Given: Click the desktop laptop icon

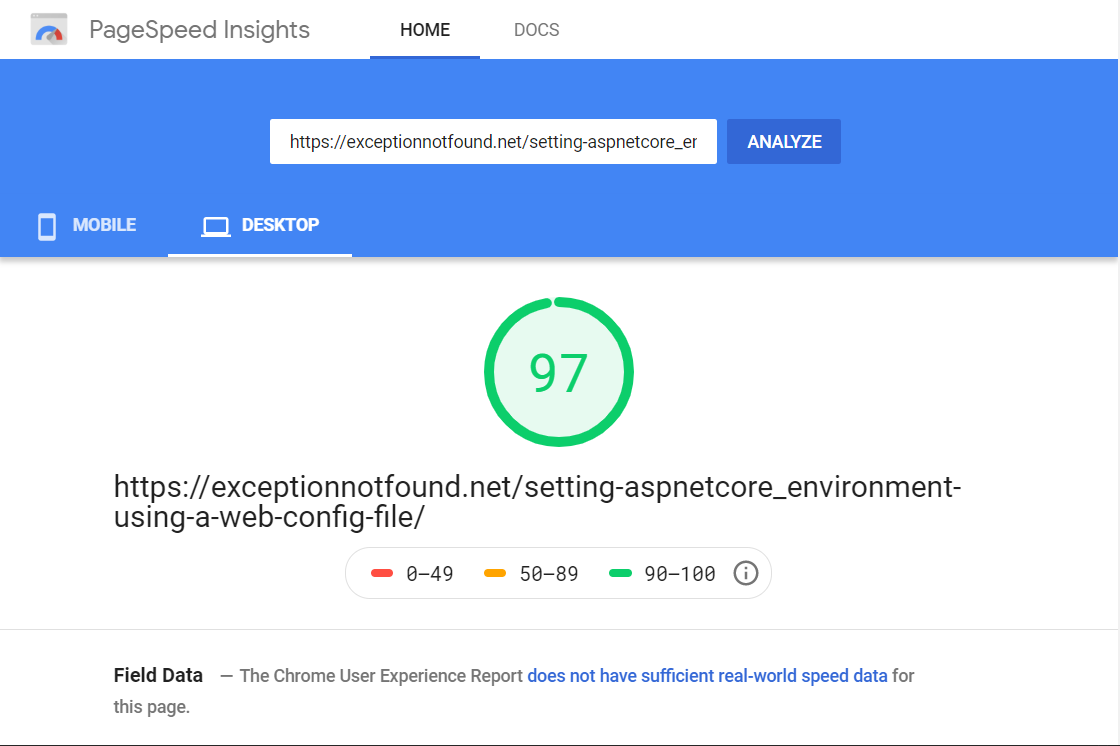Looking at the screenshot, I should point(215,227).
